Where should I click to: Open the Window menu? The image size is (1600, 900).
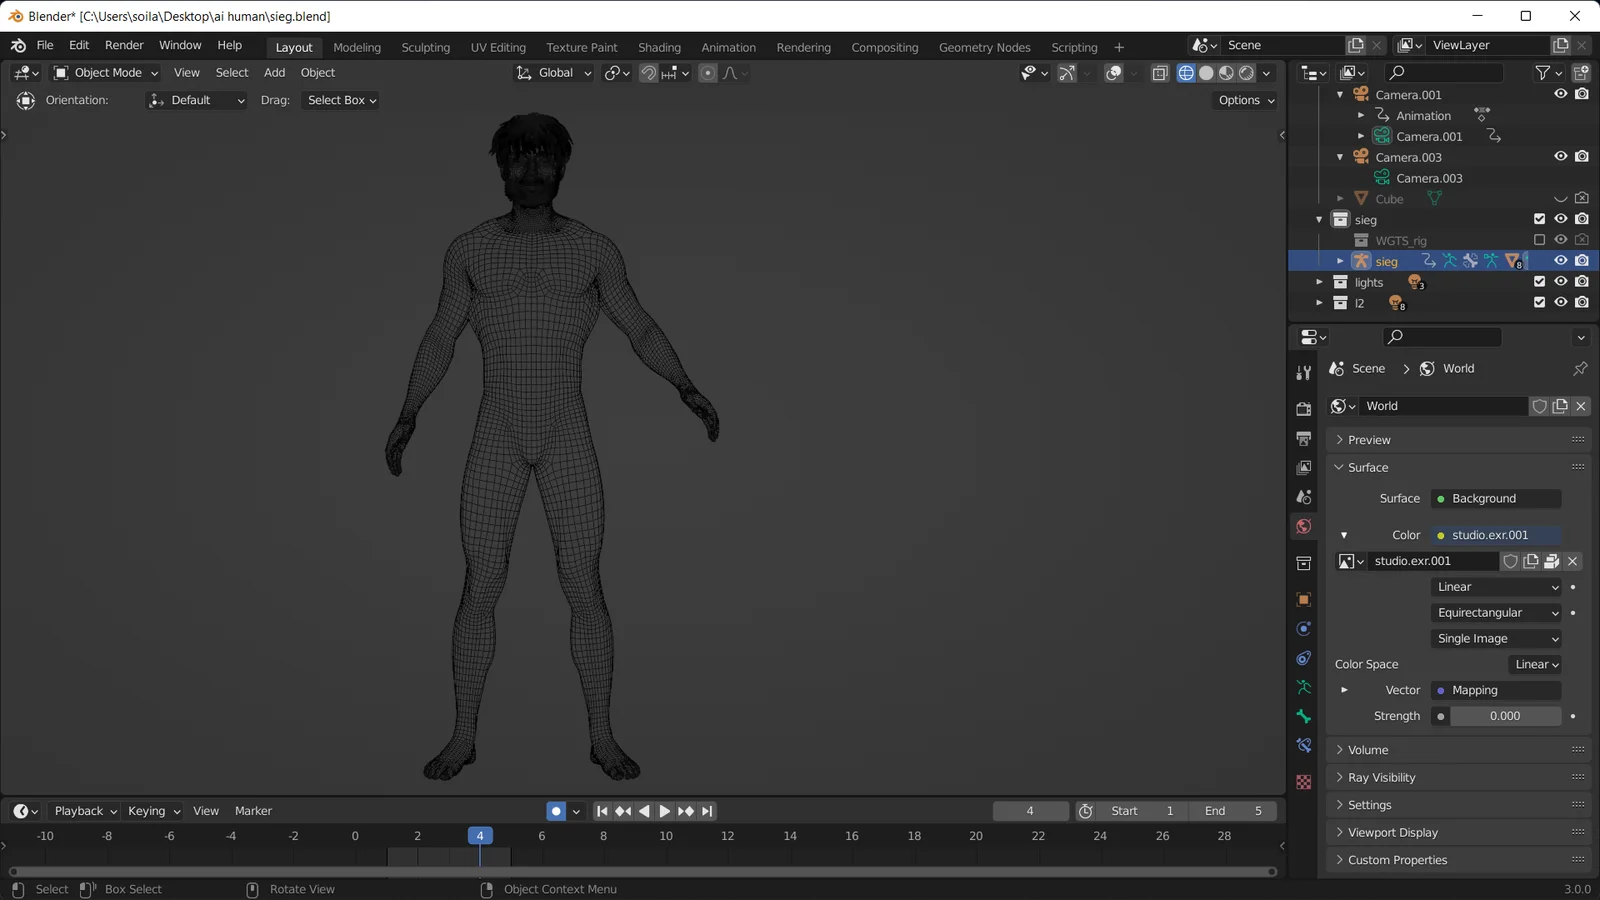[x=180, y=45]
